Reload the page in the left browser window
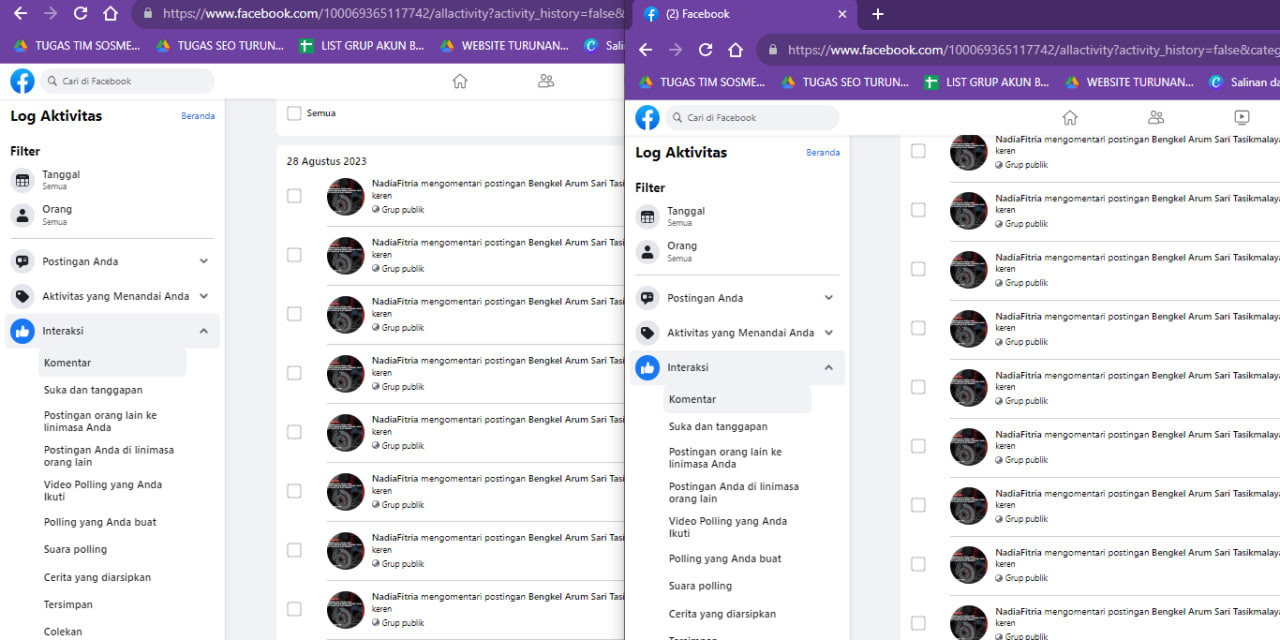 80,14
